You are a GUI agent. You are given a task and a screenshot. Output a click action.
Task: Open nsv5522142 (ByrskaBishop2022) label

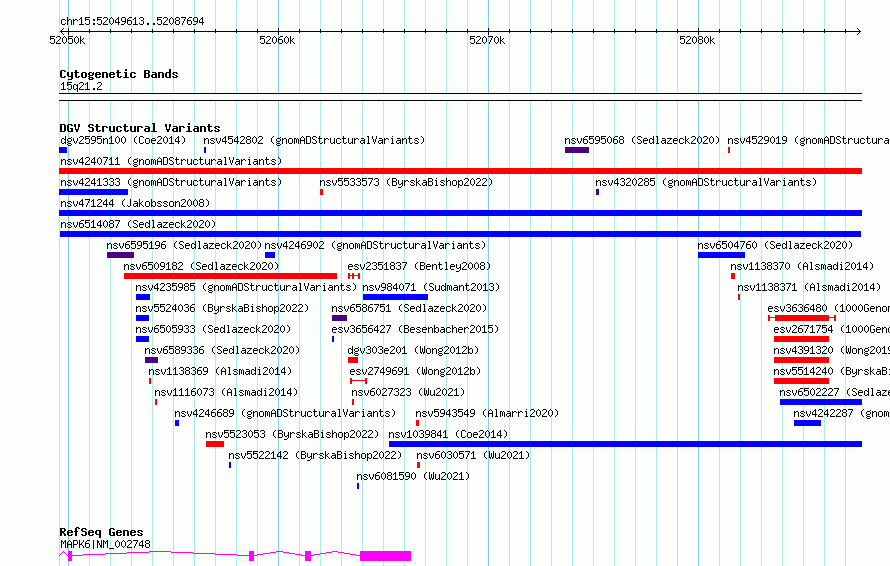tap(315, 455)
